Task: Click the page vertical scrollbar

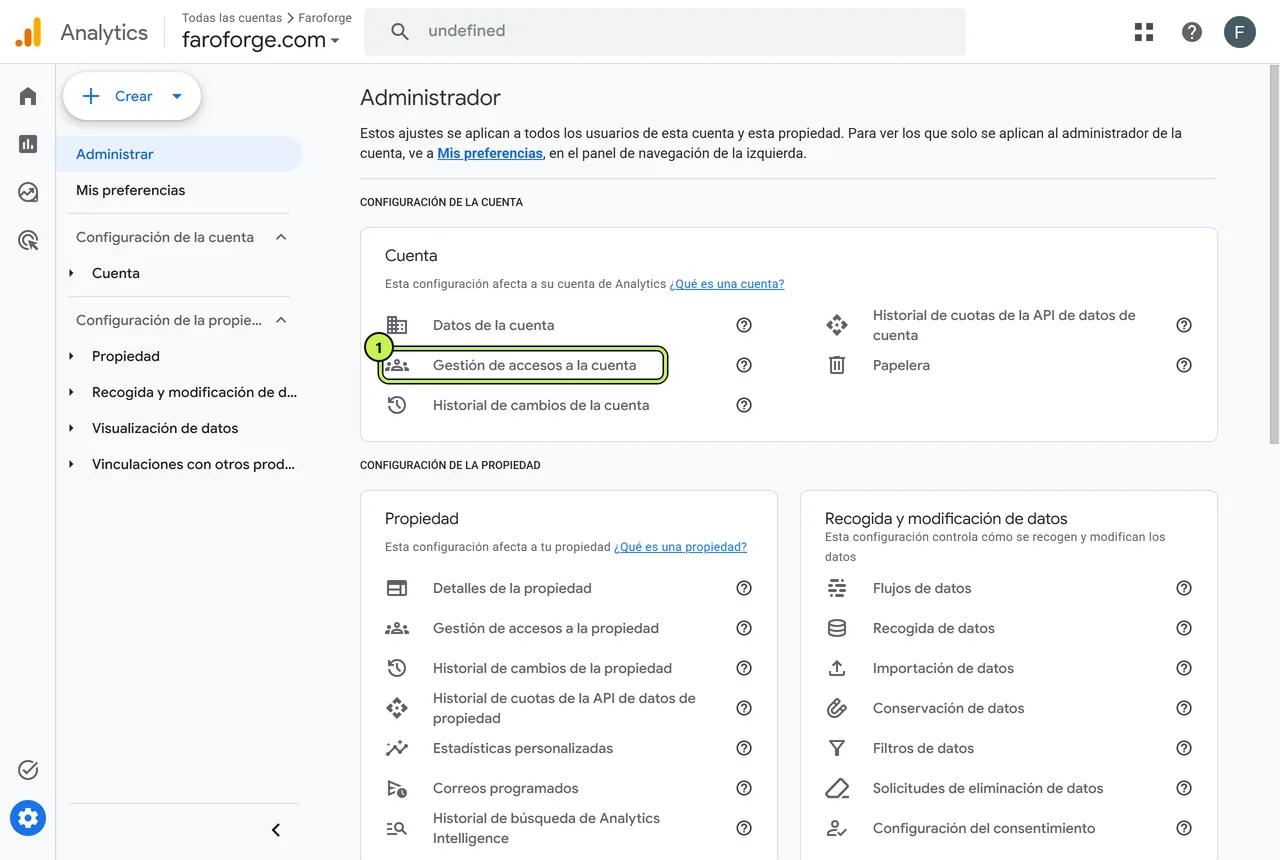Action: [1274, 255]
